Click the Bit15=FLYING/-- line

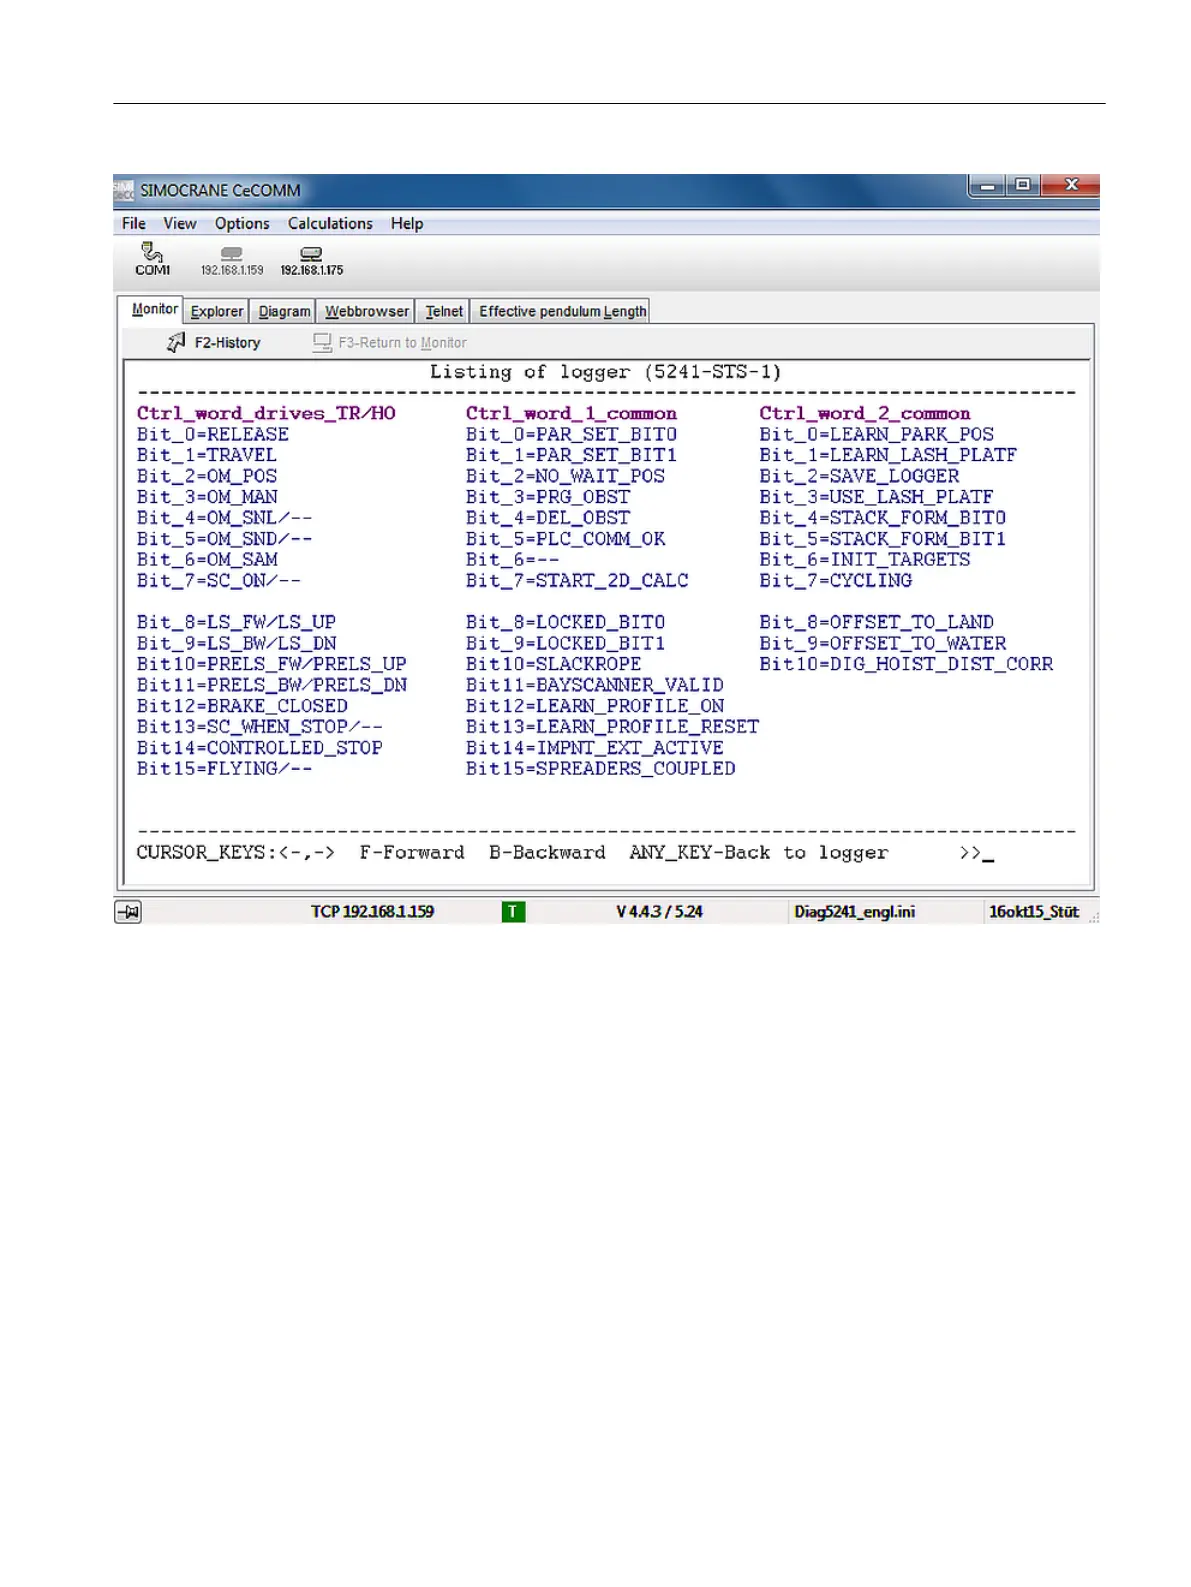[225, 769]
